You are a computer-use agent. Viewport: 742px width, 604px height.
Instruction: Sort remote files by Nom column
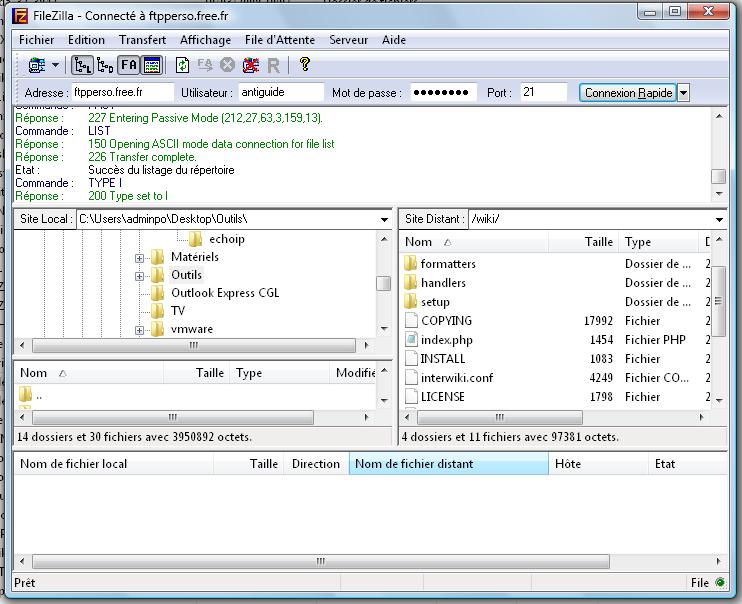pos(475,242)
